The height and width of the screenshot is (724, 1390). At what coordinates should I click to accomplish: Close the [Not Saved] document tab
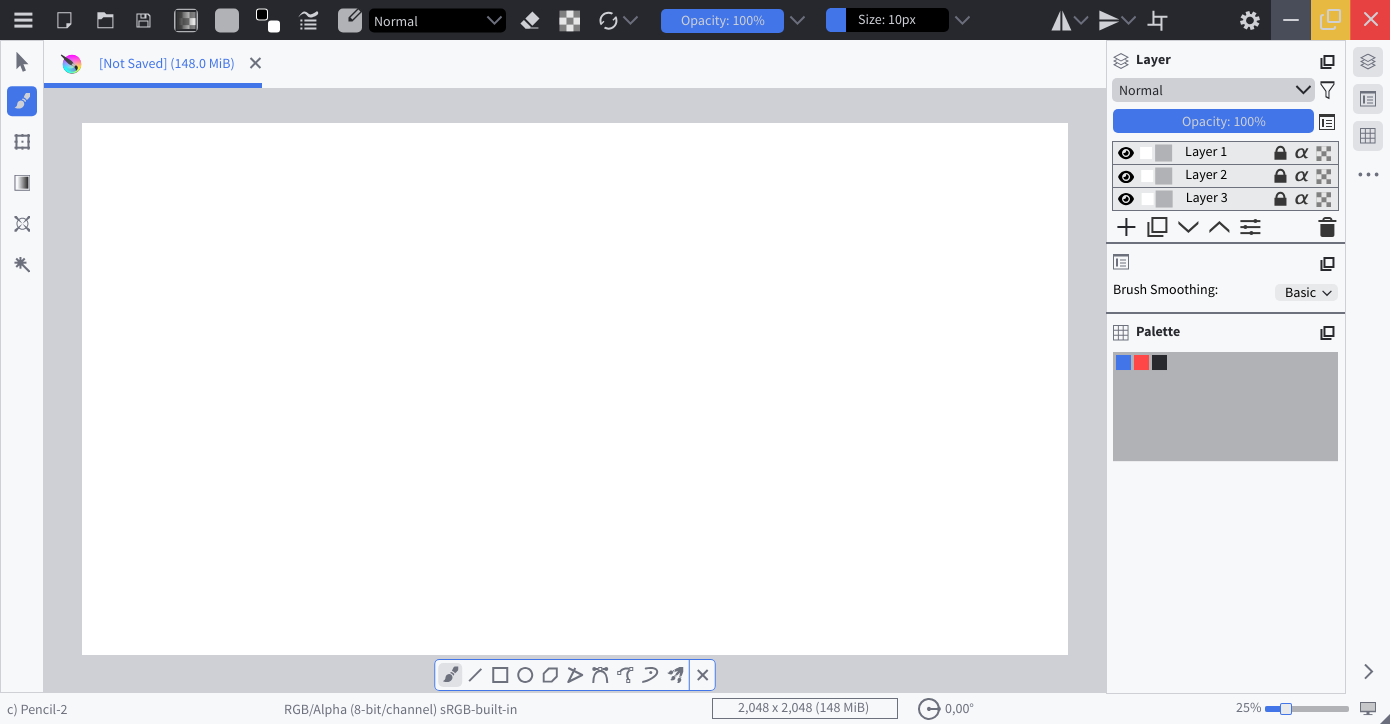255,63
